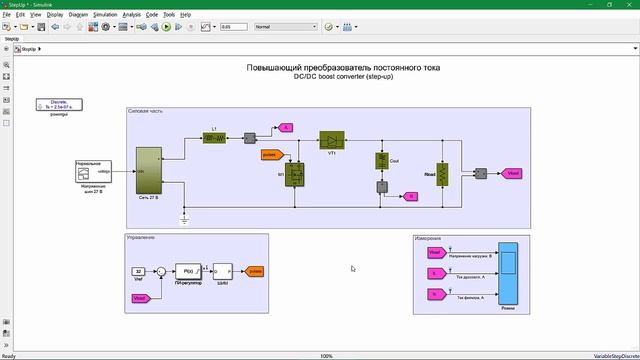Open the File menu
The width and height of the screenshot is (640, 360).
tap(7, 15)
